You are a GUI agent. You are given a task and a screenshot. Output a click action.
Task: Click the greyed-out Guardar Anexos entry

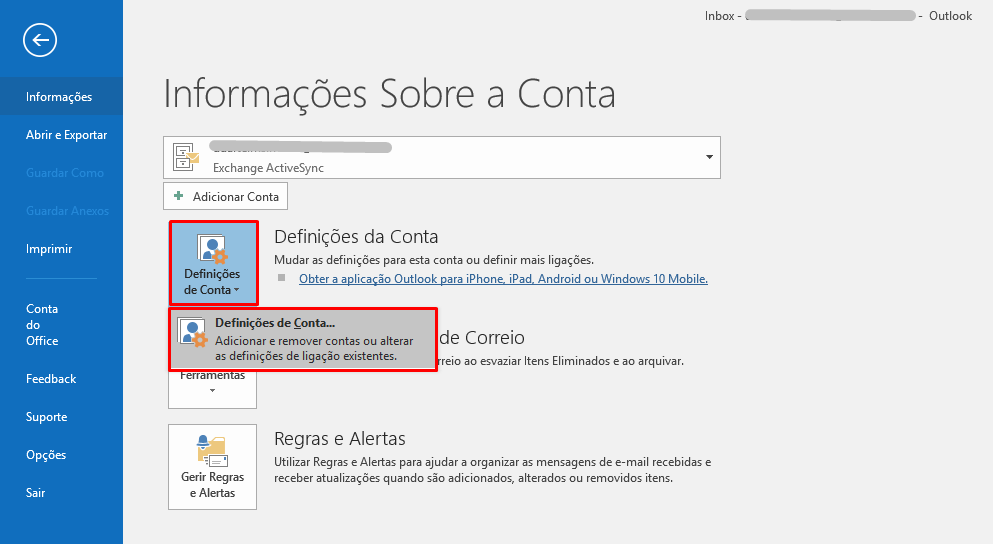68,211
